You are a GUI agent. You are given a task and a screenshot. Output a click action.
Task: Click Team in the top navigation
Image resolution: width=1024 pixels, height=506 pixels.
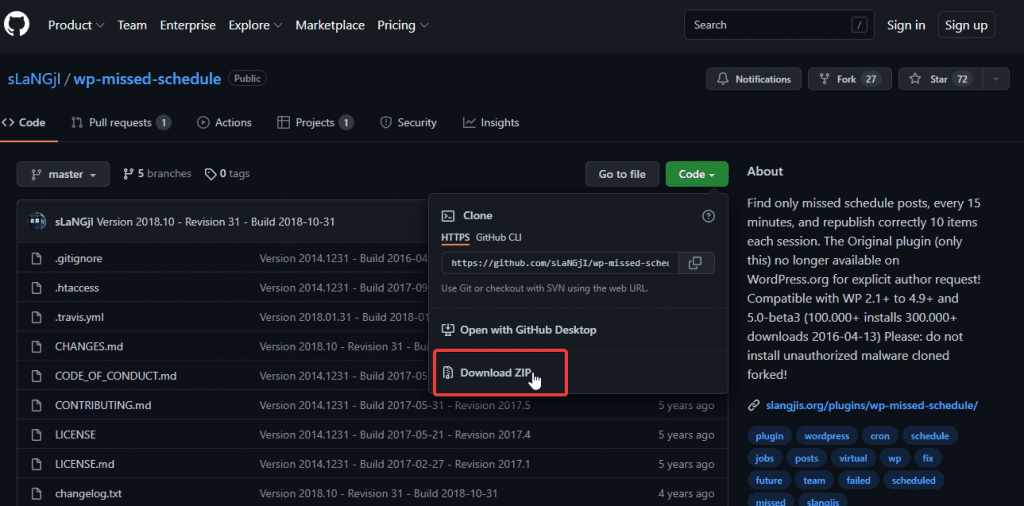point(132,25)
